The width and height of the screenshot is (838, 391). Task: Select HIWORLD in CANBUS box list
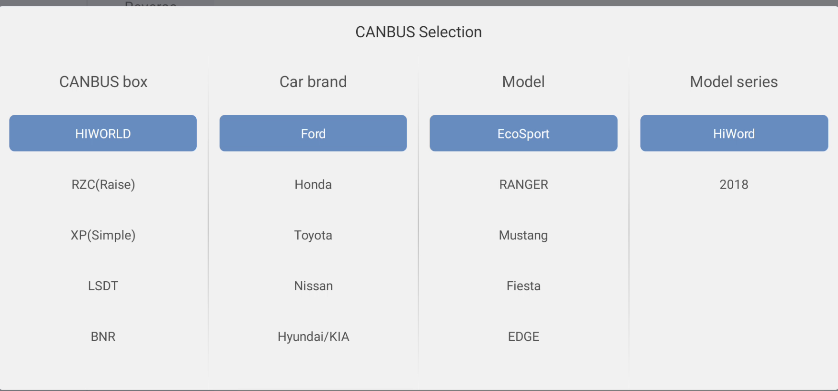tap(103, 133)
